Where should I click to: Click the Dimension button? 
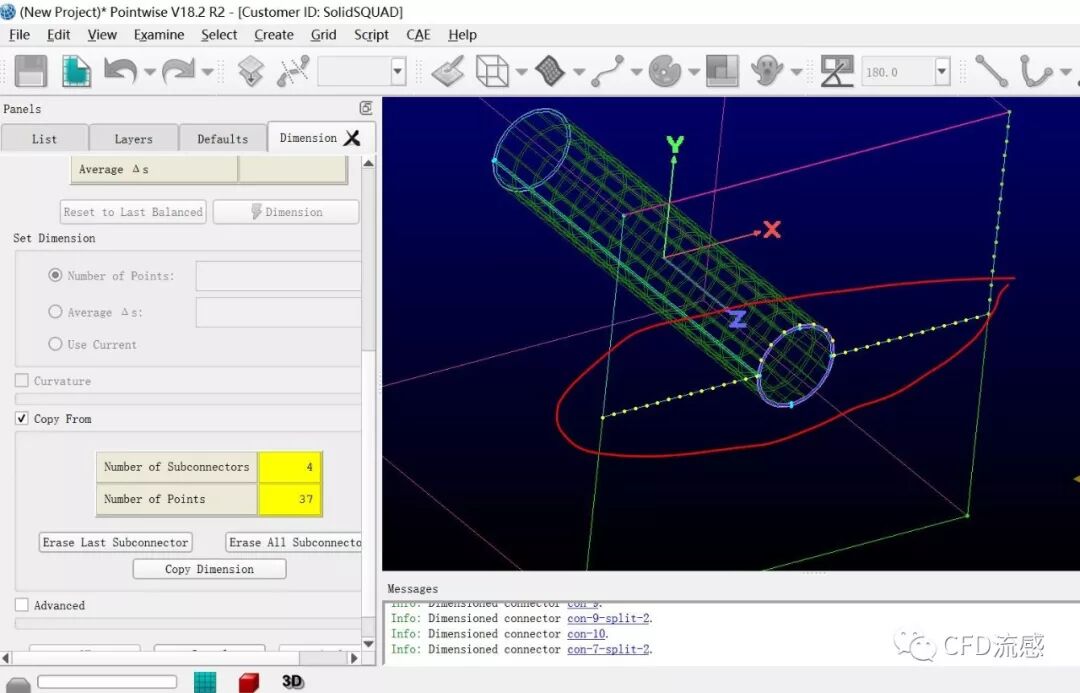286,211
